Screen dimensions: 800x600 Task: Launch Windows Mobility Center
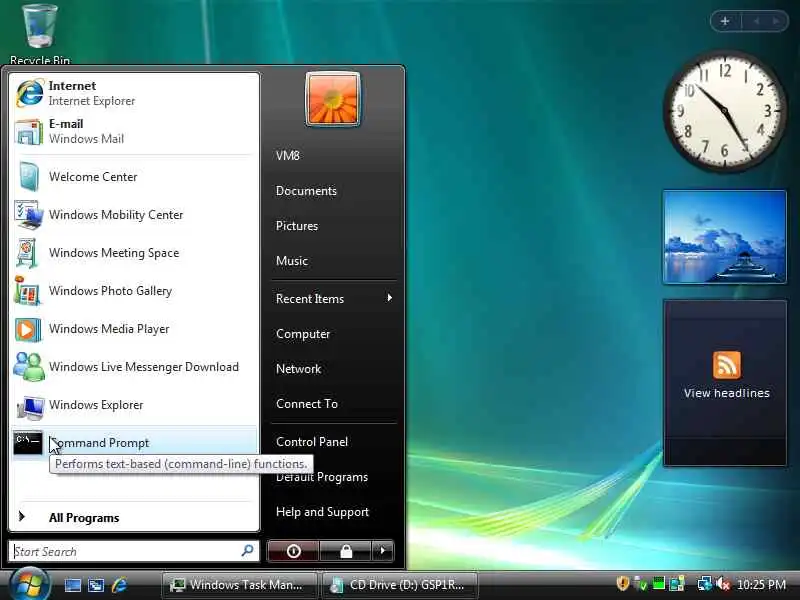click(135, 215)
